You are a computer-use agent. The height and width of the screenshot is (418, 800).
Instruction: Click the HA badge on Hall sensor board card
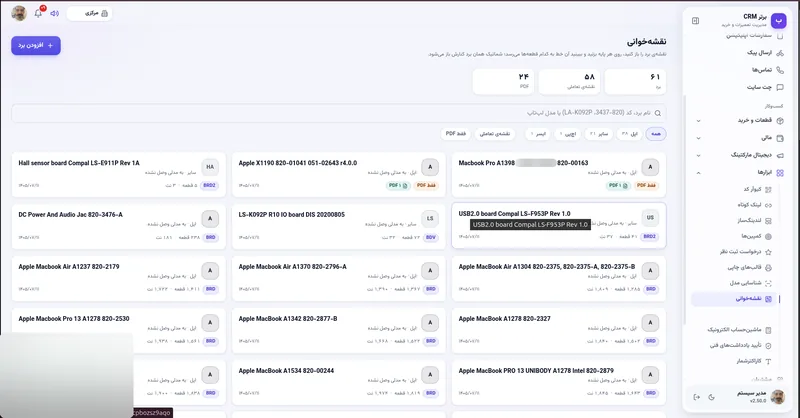[210, 167]
